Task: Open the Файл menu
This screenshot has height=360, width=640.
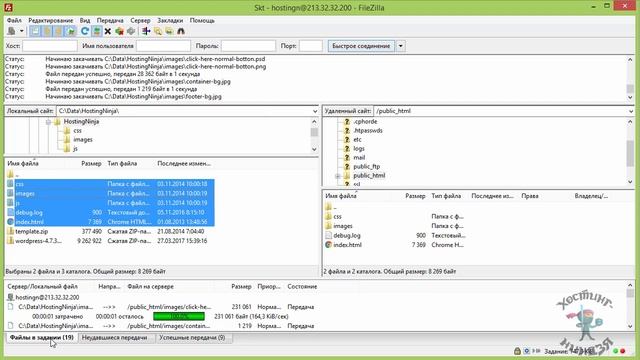Action: (14, 20)
